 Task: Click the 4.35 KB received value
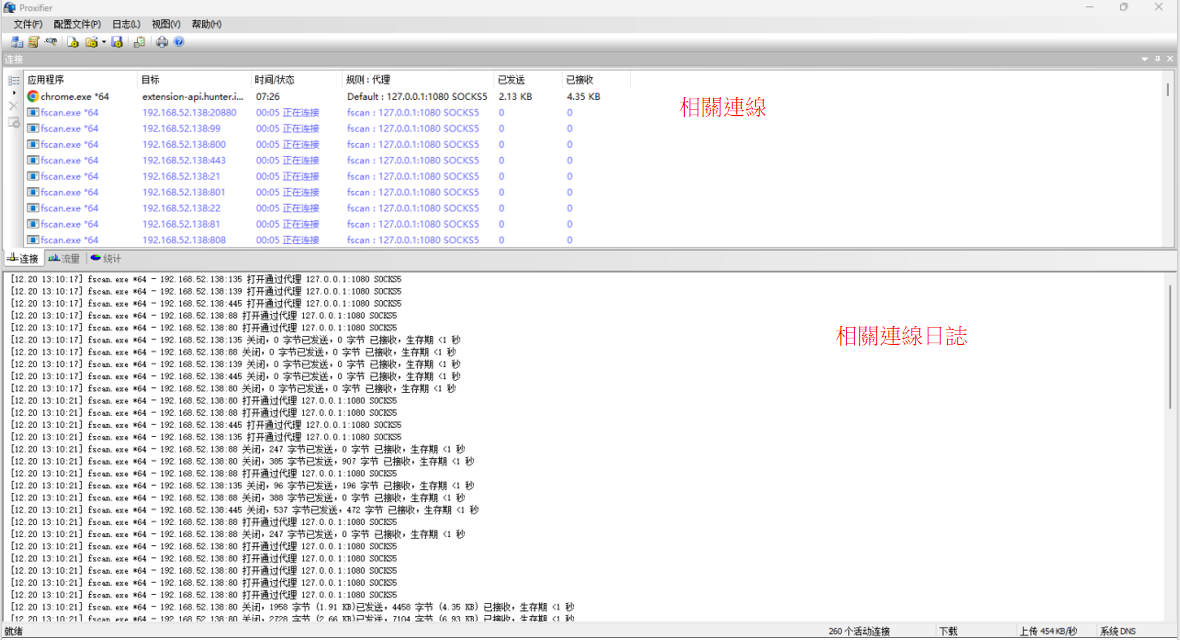583,96
